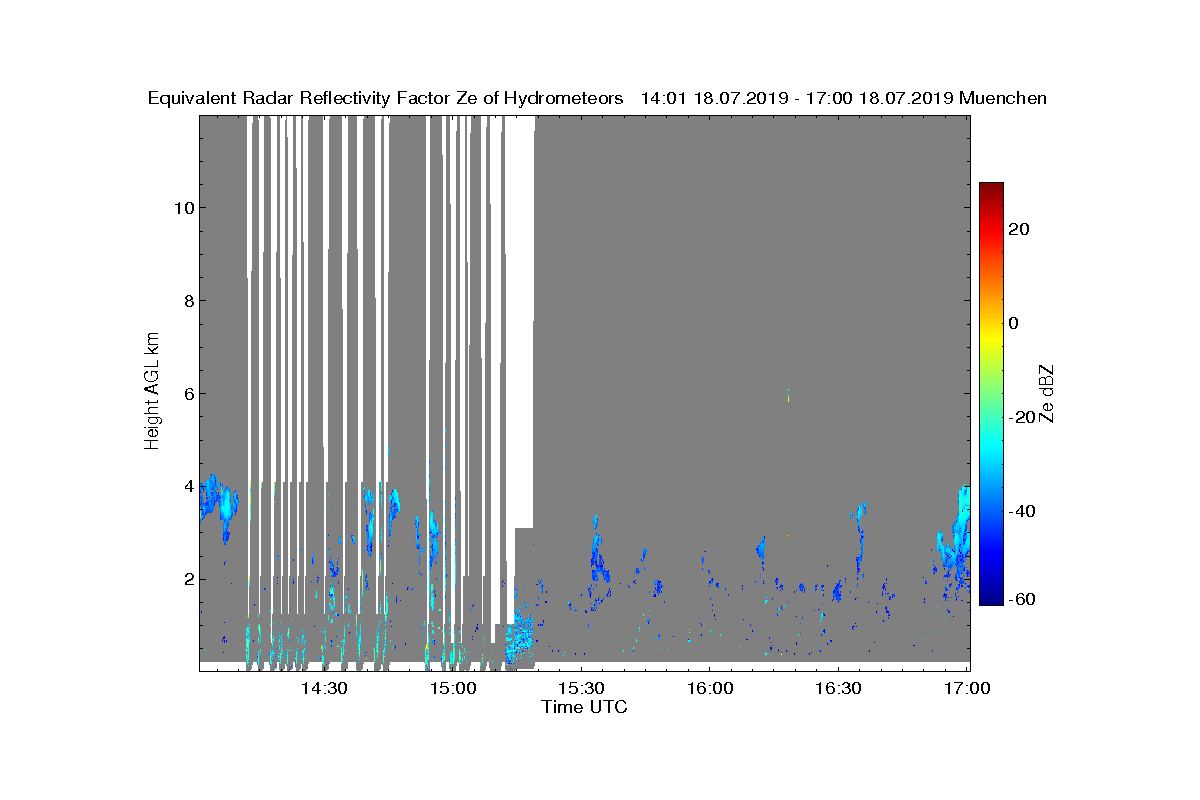Click the yellow region of the colorbar
Viewport: 1200px width, 800px height.
pyautogui.click(x=991, y=335)
